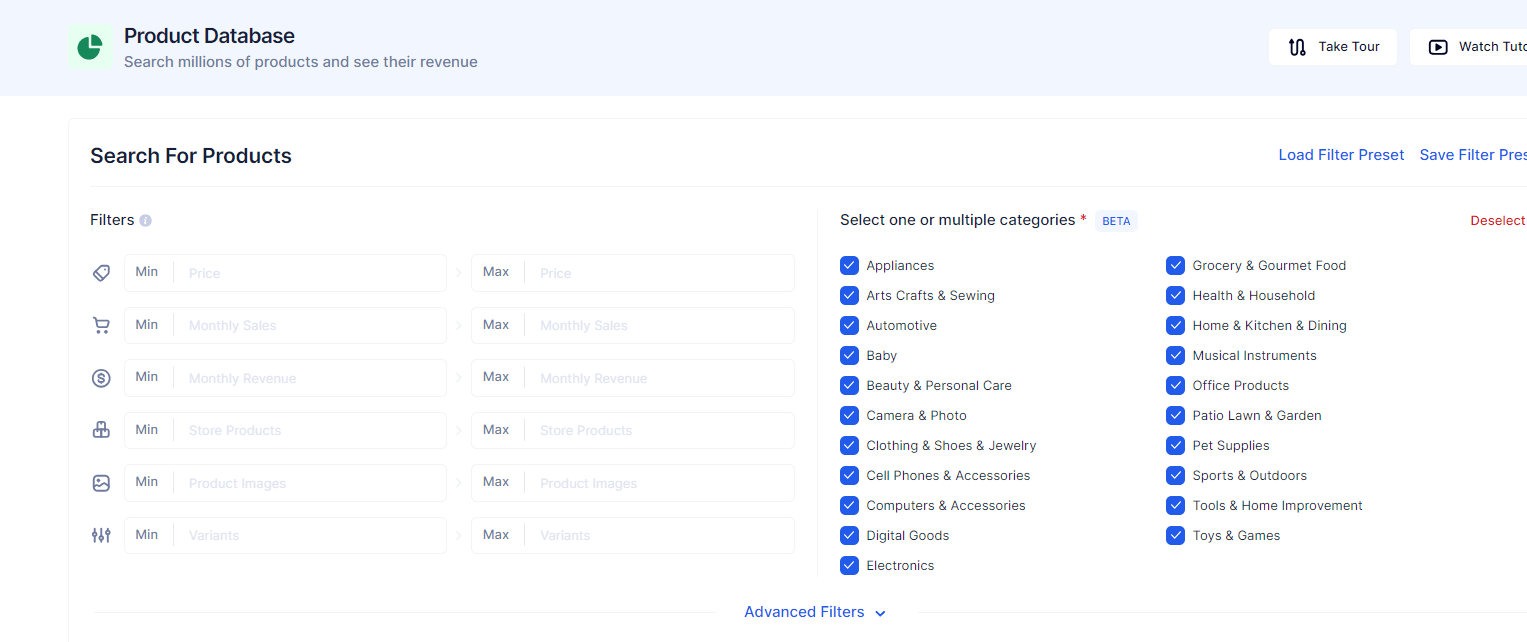1527x642 pixels.
Task: Disable the Digital Goods checkbox
Action: coord(849,535)
